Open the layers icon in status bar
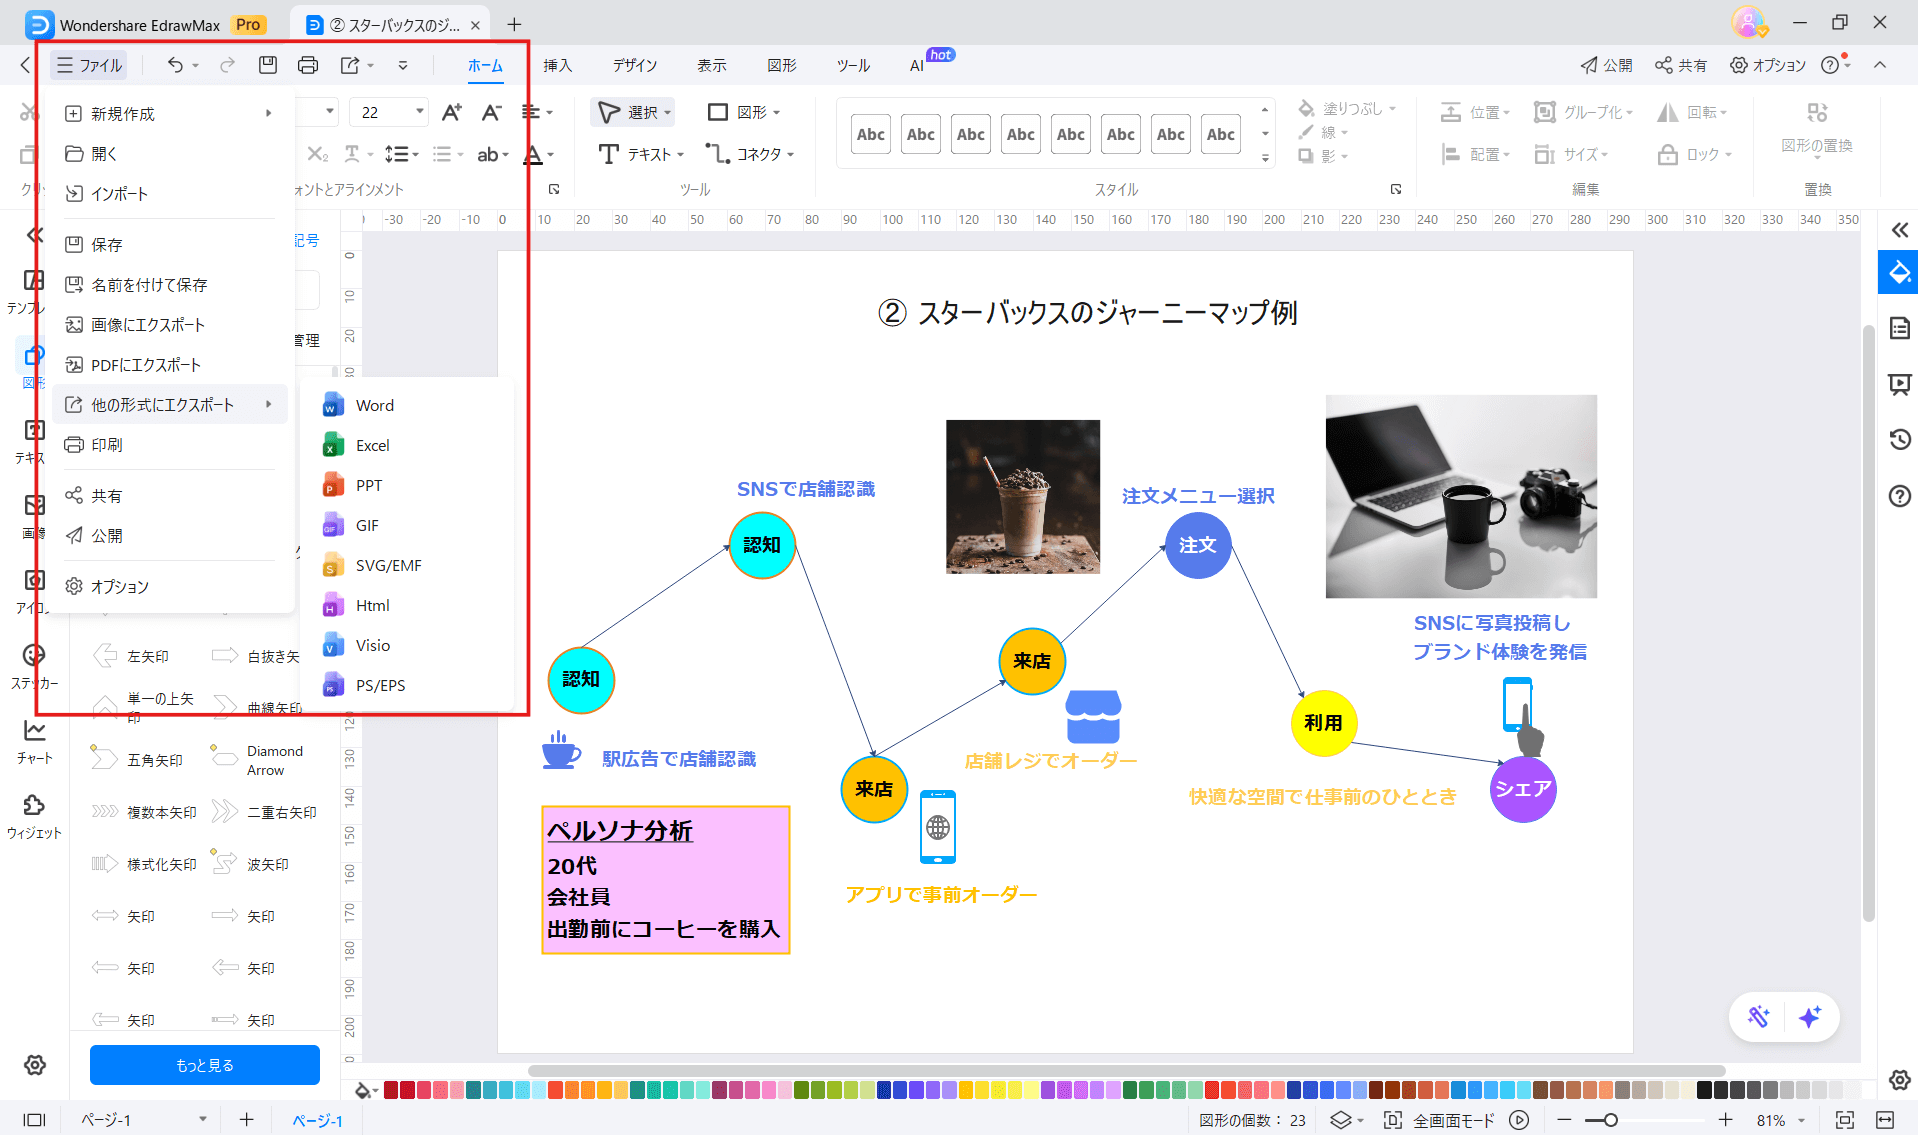The image size is (1918, 1135). pos(1340,1120)
